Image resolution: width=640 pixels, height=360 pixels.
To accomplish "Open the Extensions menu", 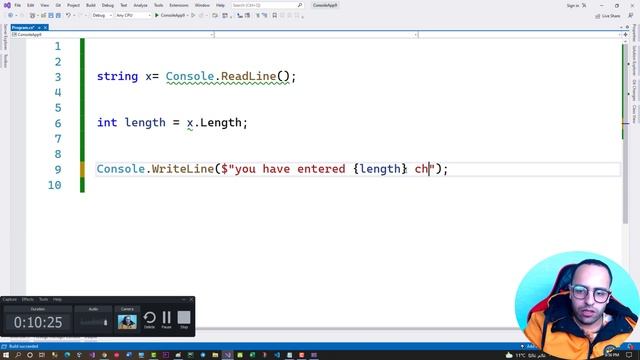I will [179, 5].
